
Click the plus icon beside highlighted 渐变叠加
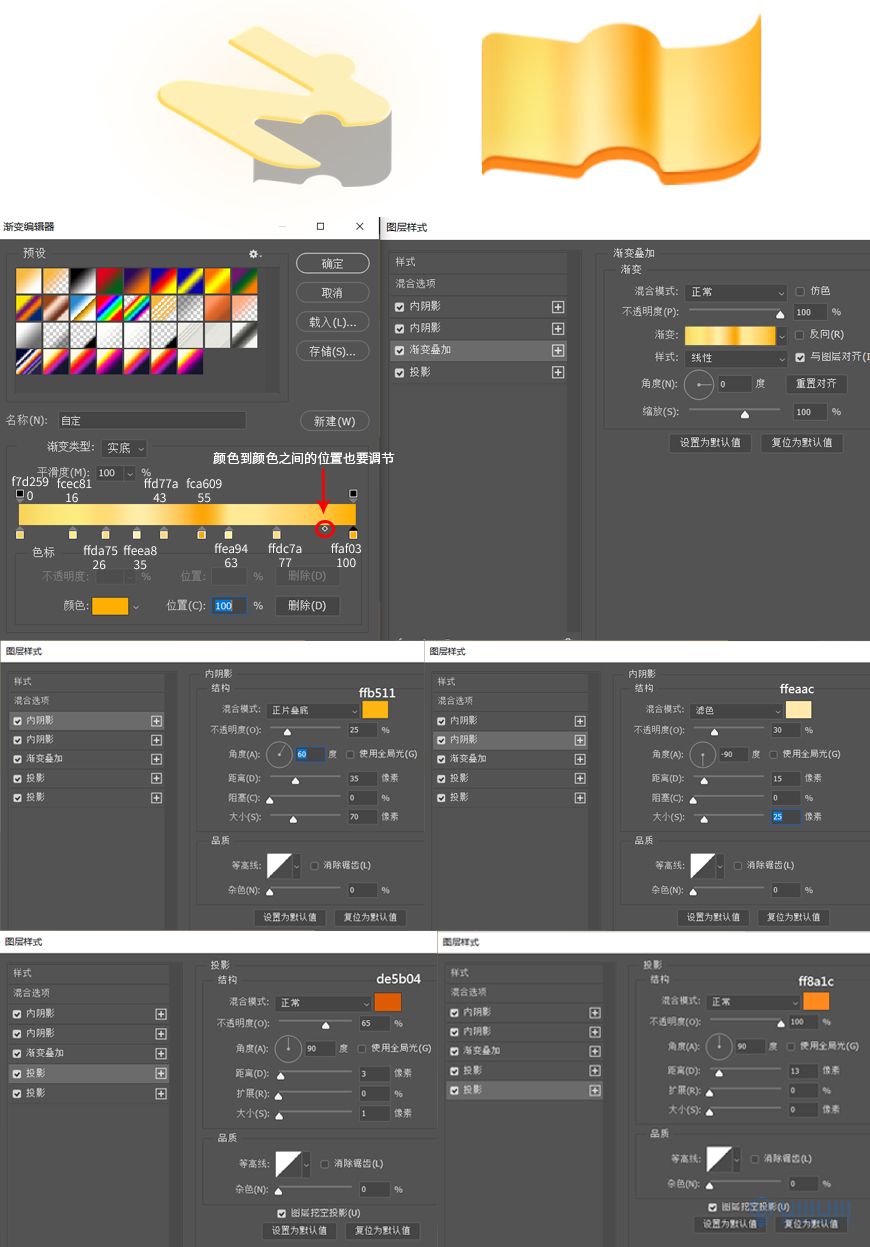(558, 351)
